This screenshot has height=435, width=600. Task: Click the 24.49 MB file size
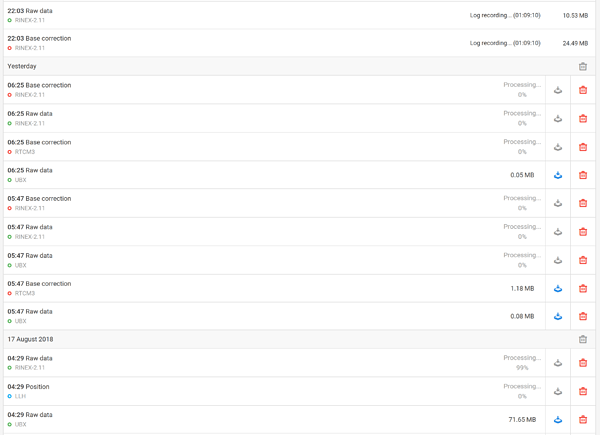(x=575, y=43)
